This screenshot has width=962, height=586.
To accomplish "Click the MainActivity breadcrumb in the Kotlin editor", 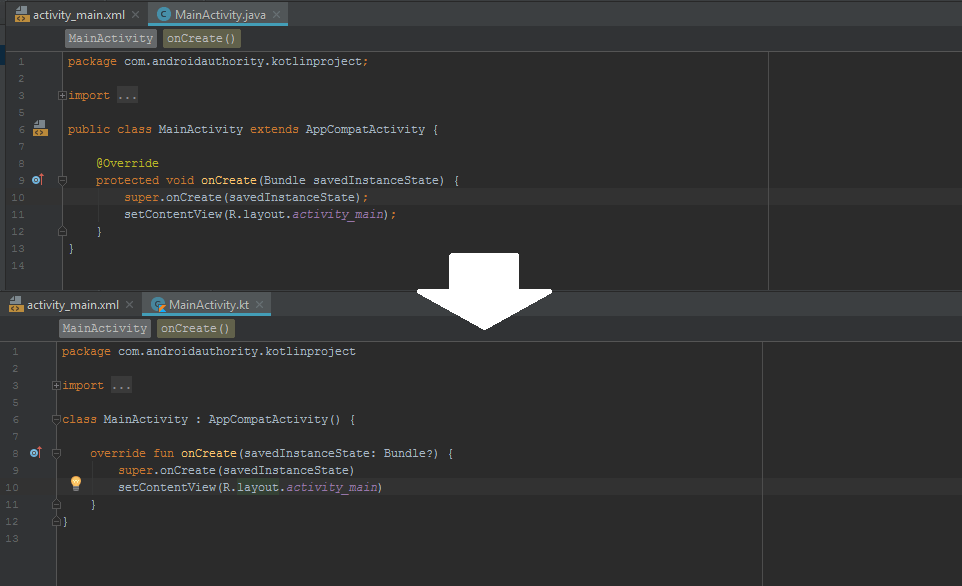I will point(104,327).
